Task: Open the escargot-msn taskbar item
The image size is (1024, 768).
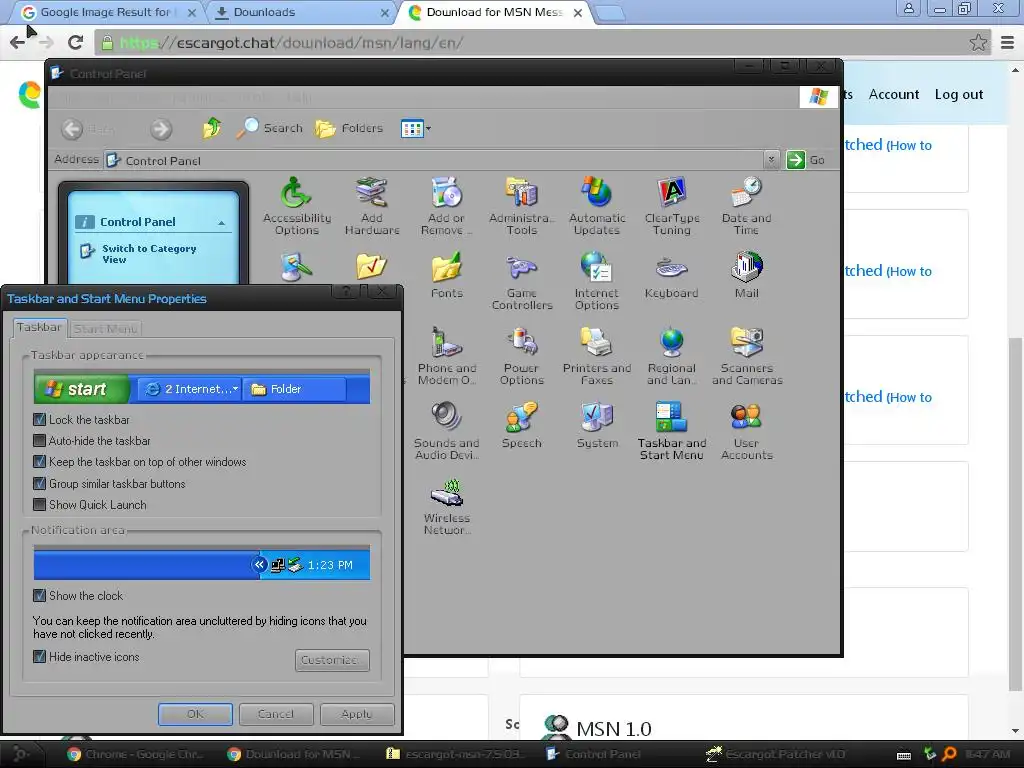Action: pyautogui.click(x=455, y=754)
